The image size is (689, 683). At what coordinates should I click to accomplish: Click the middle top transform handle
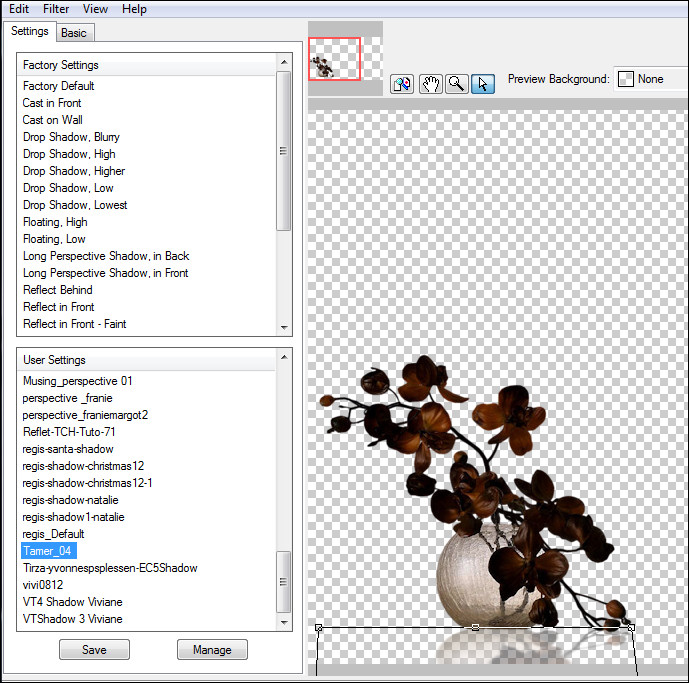(475, 627)
